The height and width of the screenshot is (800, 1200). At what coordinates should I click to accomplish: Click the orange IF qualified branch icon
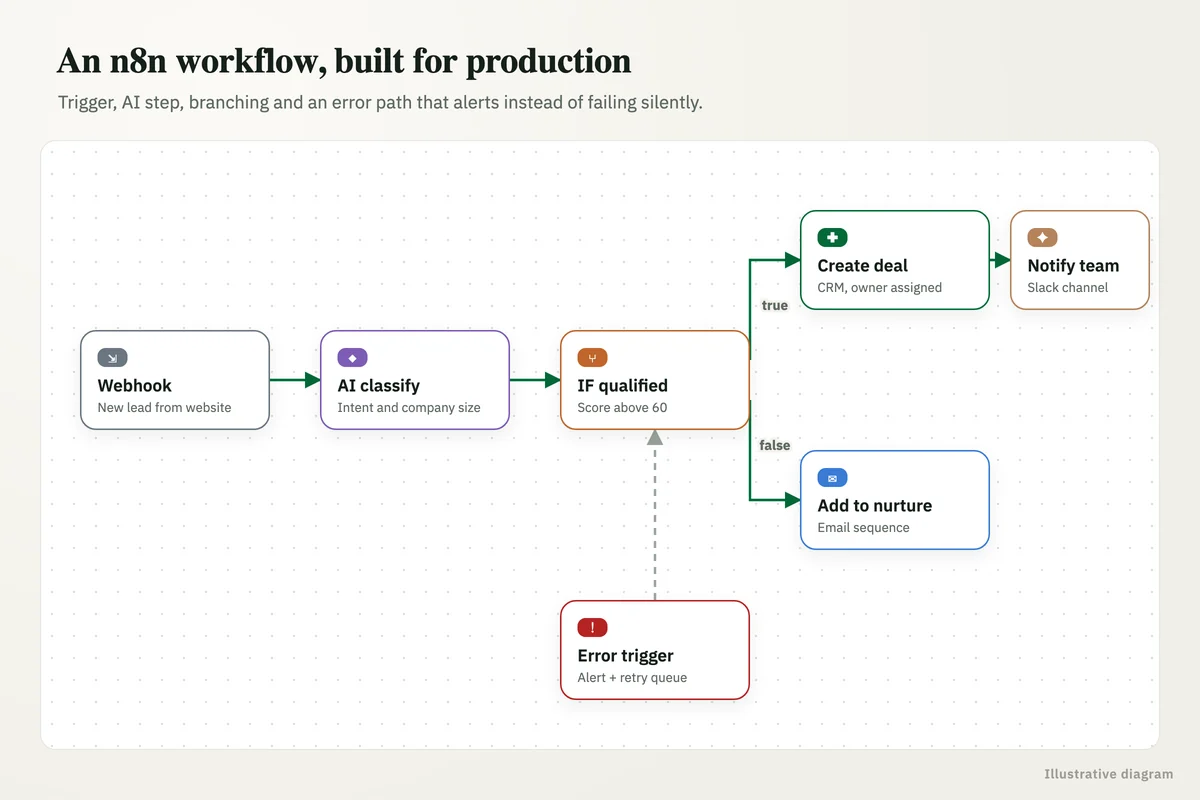pyautogui.click(x=592, y=357)
